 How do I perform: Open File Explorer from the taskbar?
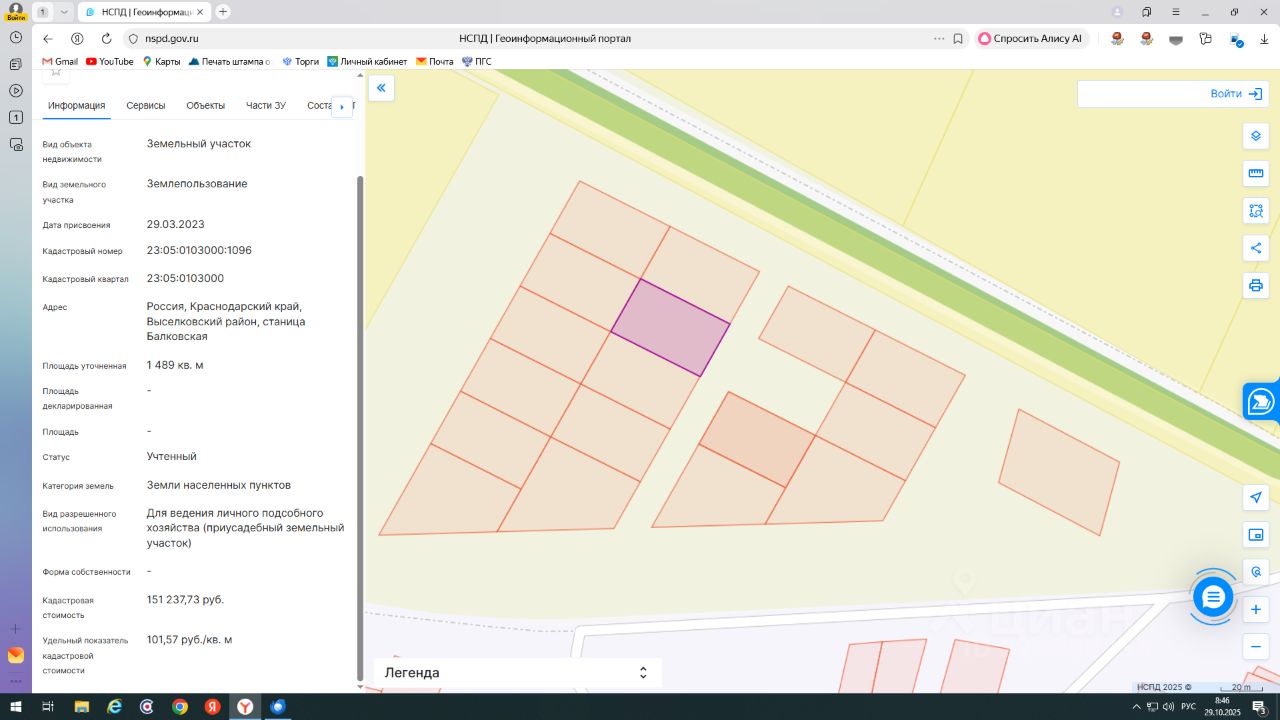(80, 707)
